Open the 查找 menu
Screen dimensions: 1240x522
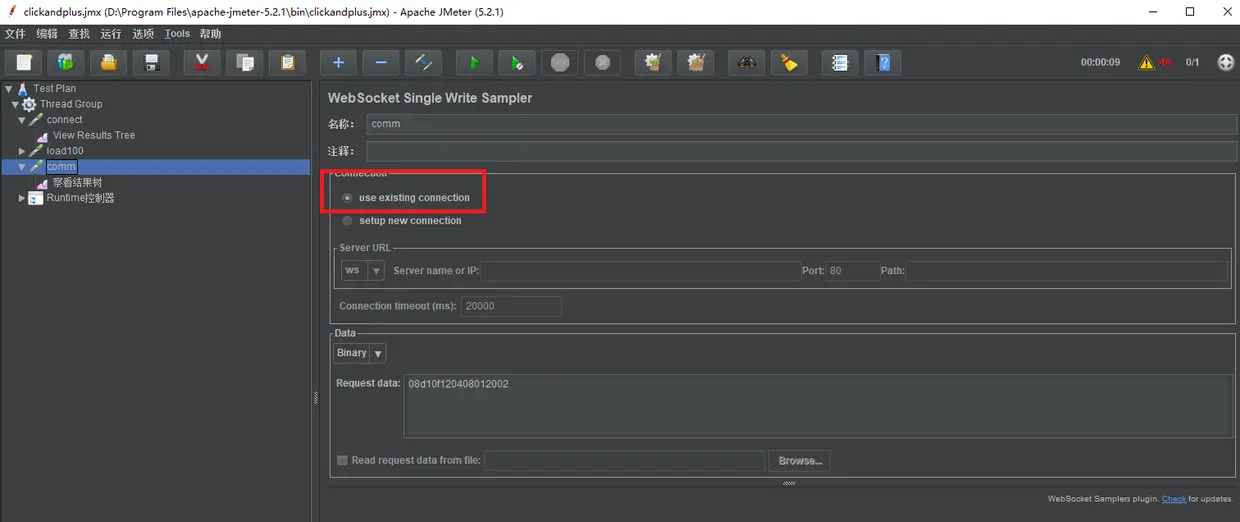pyautogui.click(x=79, y=34)
